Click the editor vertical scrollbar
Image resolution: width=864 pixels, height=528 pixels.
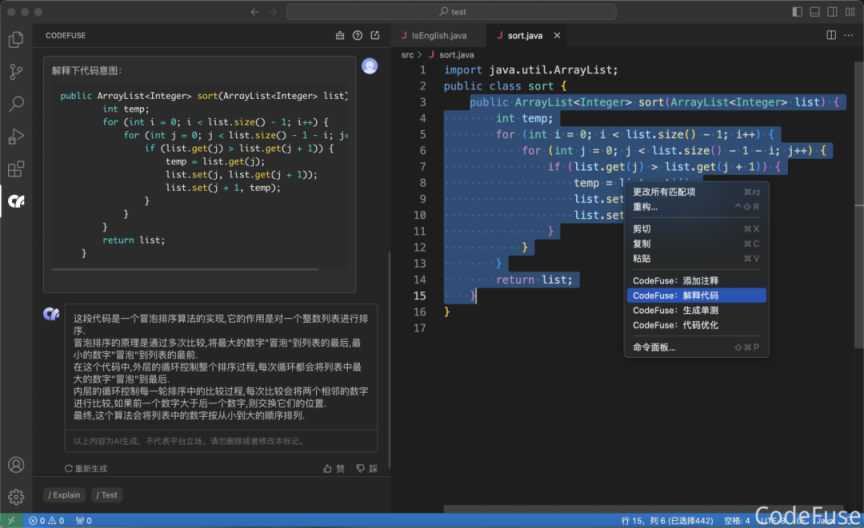tap(859, 204)
